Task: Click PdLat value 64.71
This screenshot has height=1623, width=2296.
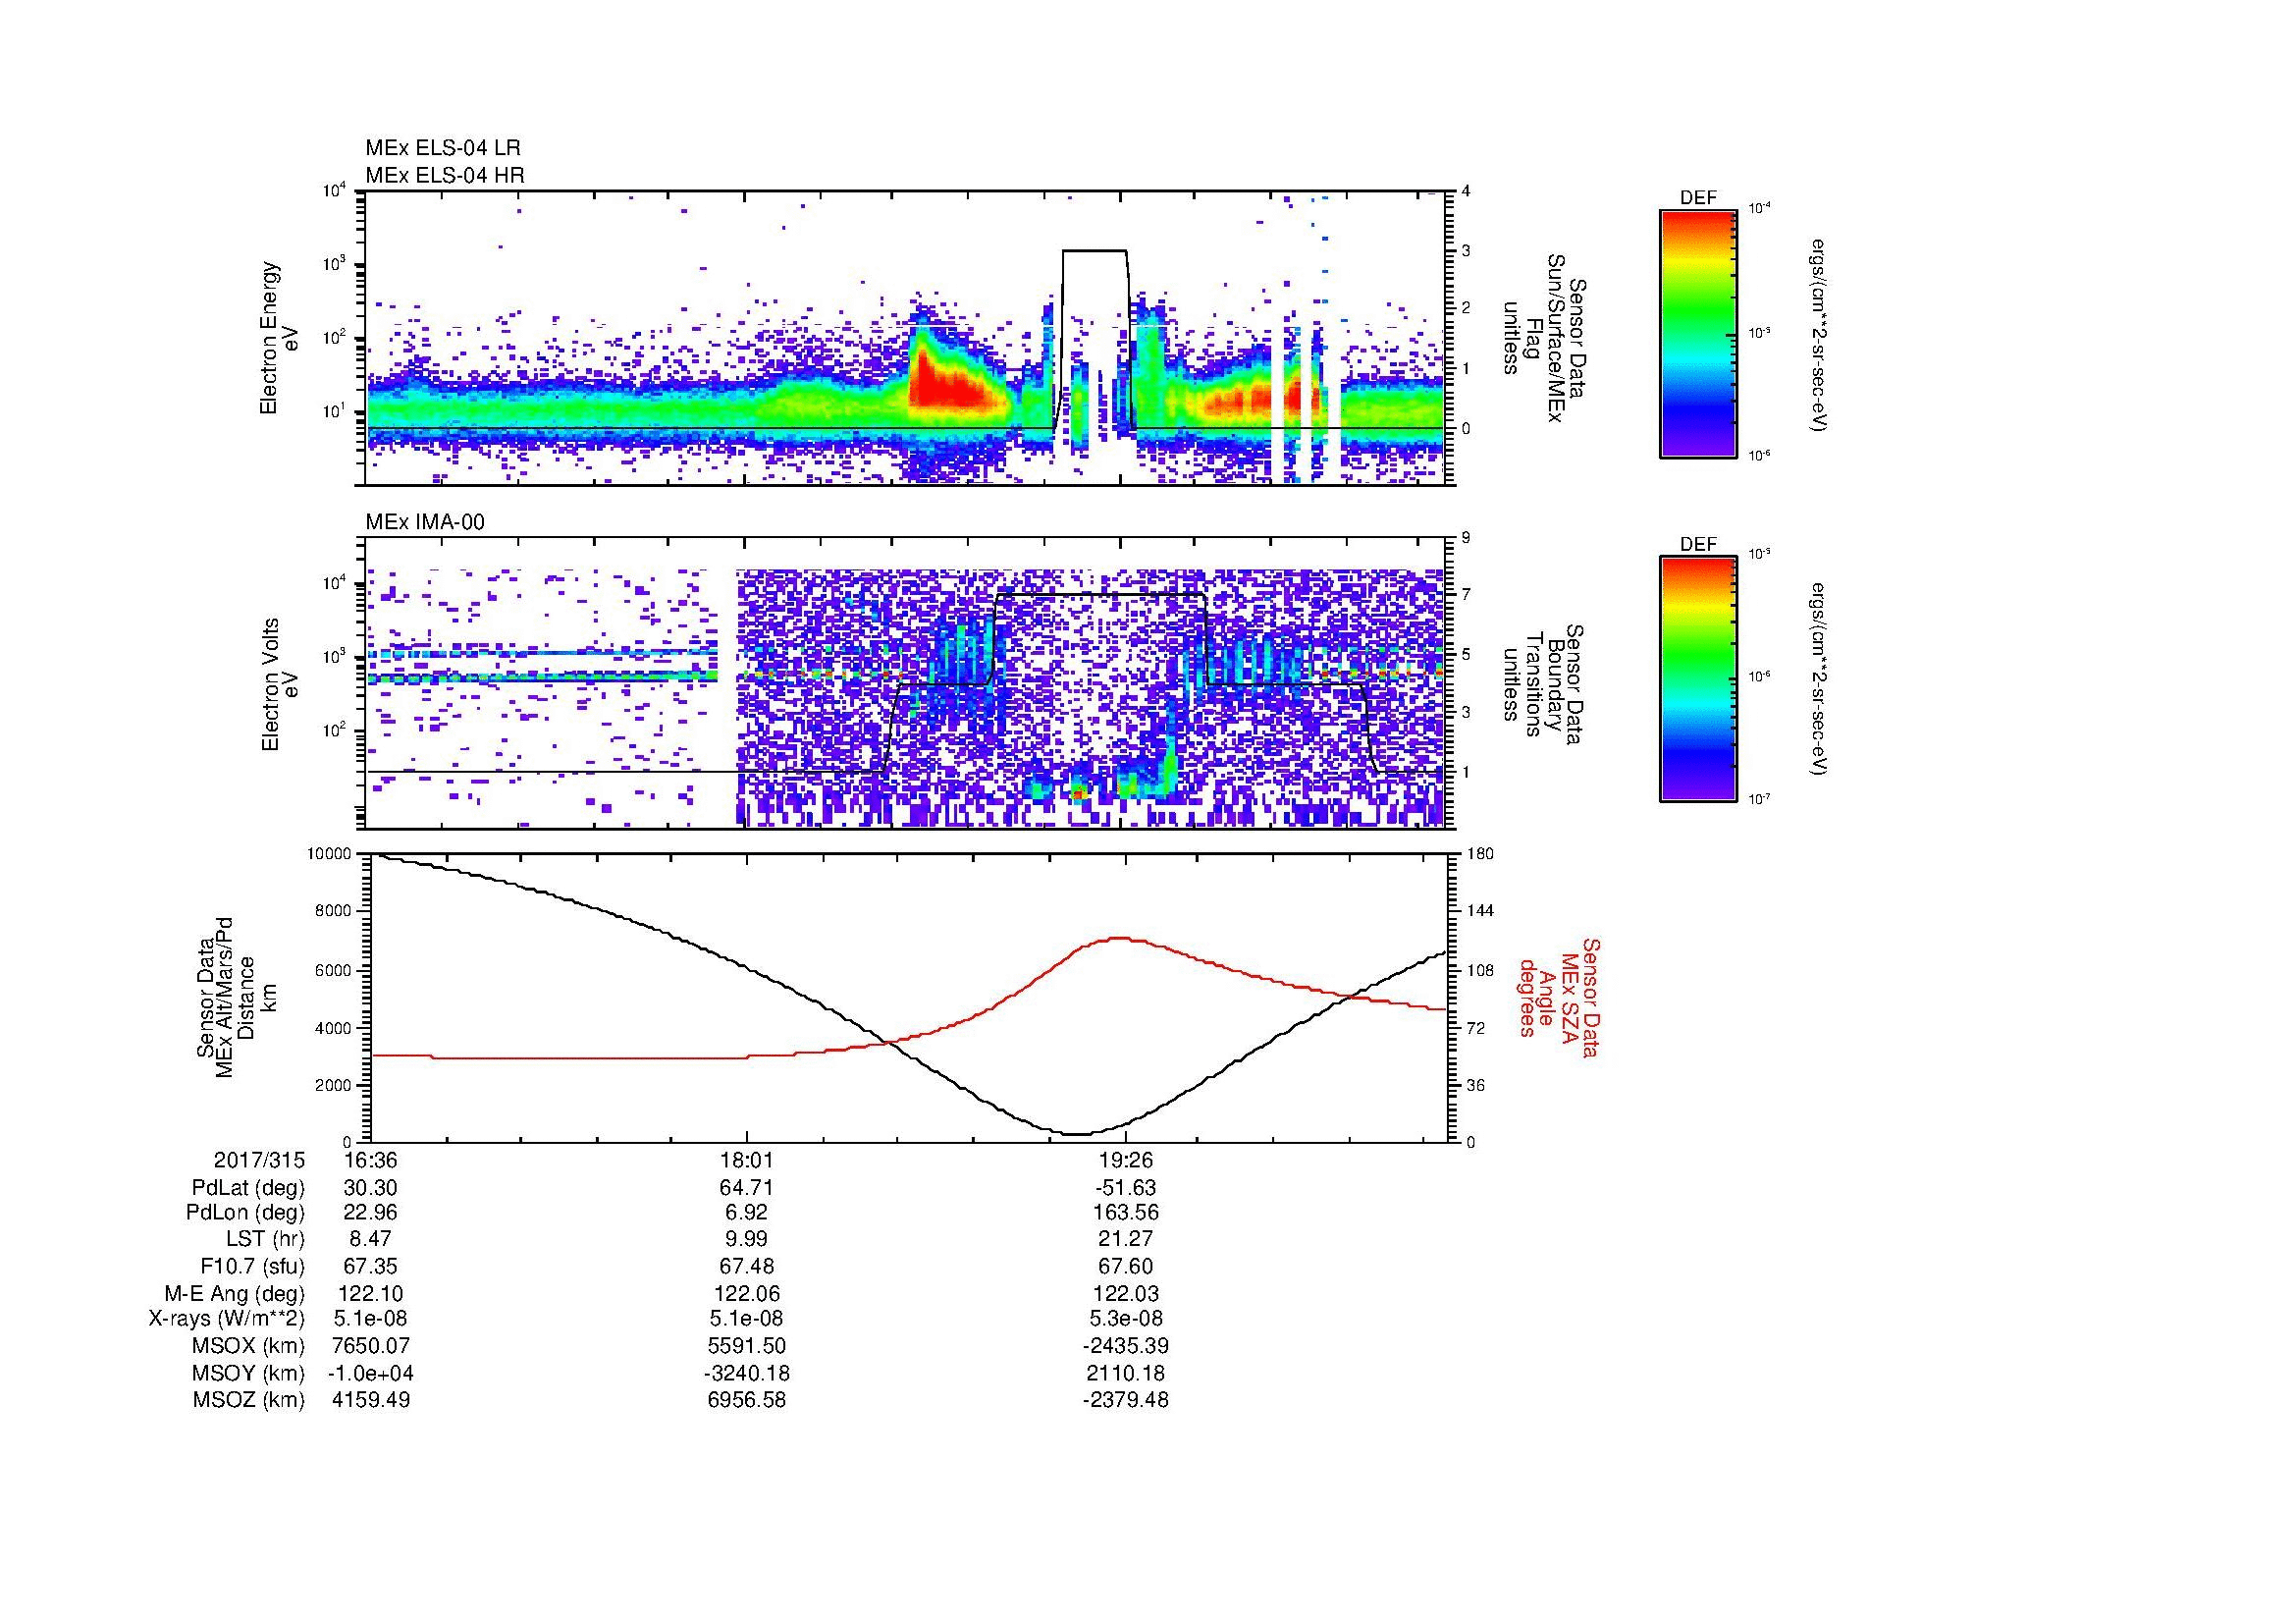Action: pos(747,1188)
